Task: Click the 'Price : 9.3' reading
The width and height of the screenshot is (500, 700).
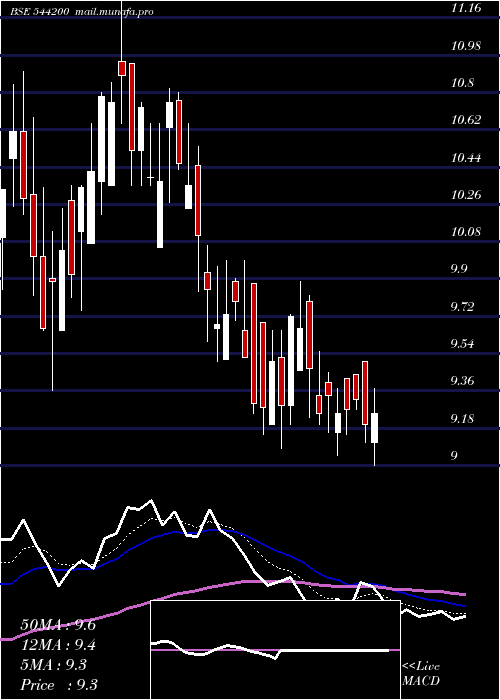Action: tap(59, 684)
